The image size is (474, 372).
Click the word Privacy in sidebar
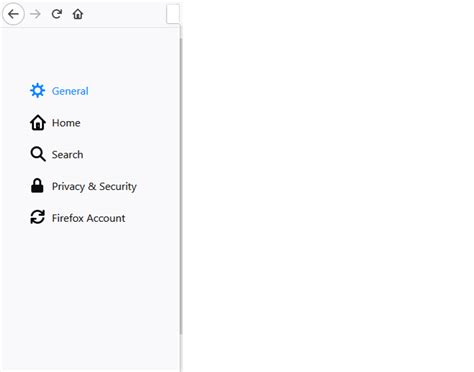point(68,186)
